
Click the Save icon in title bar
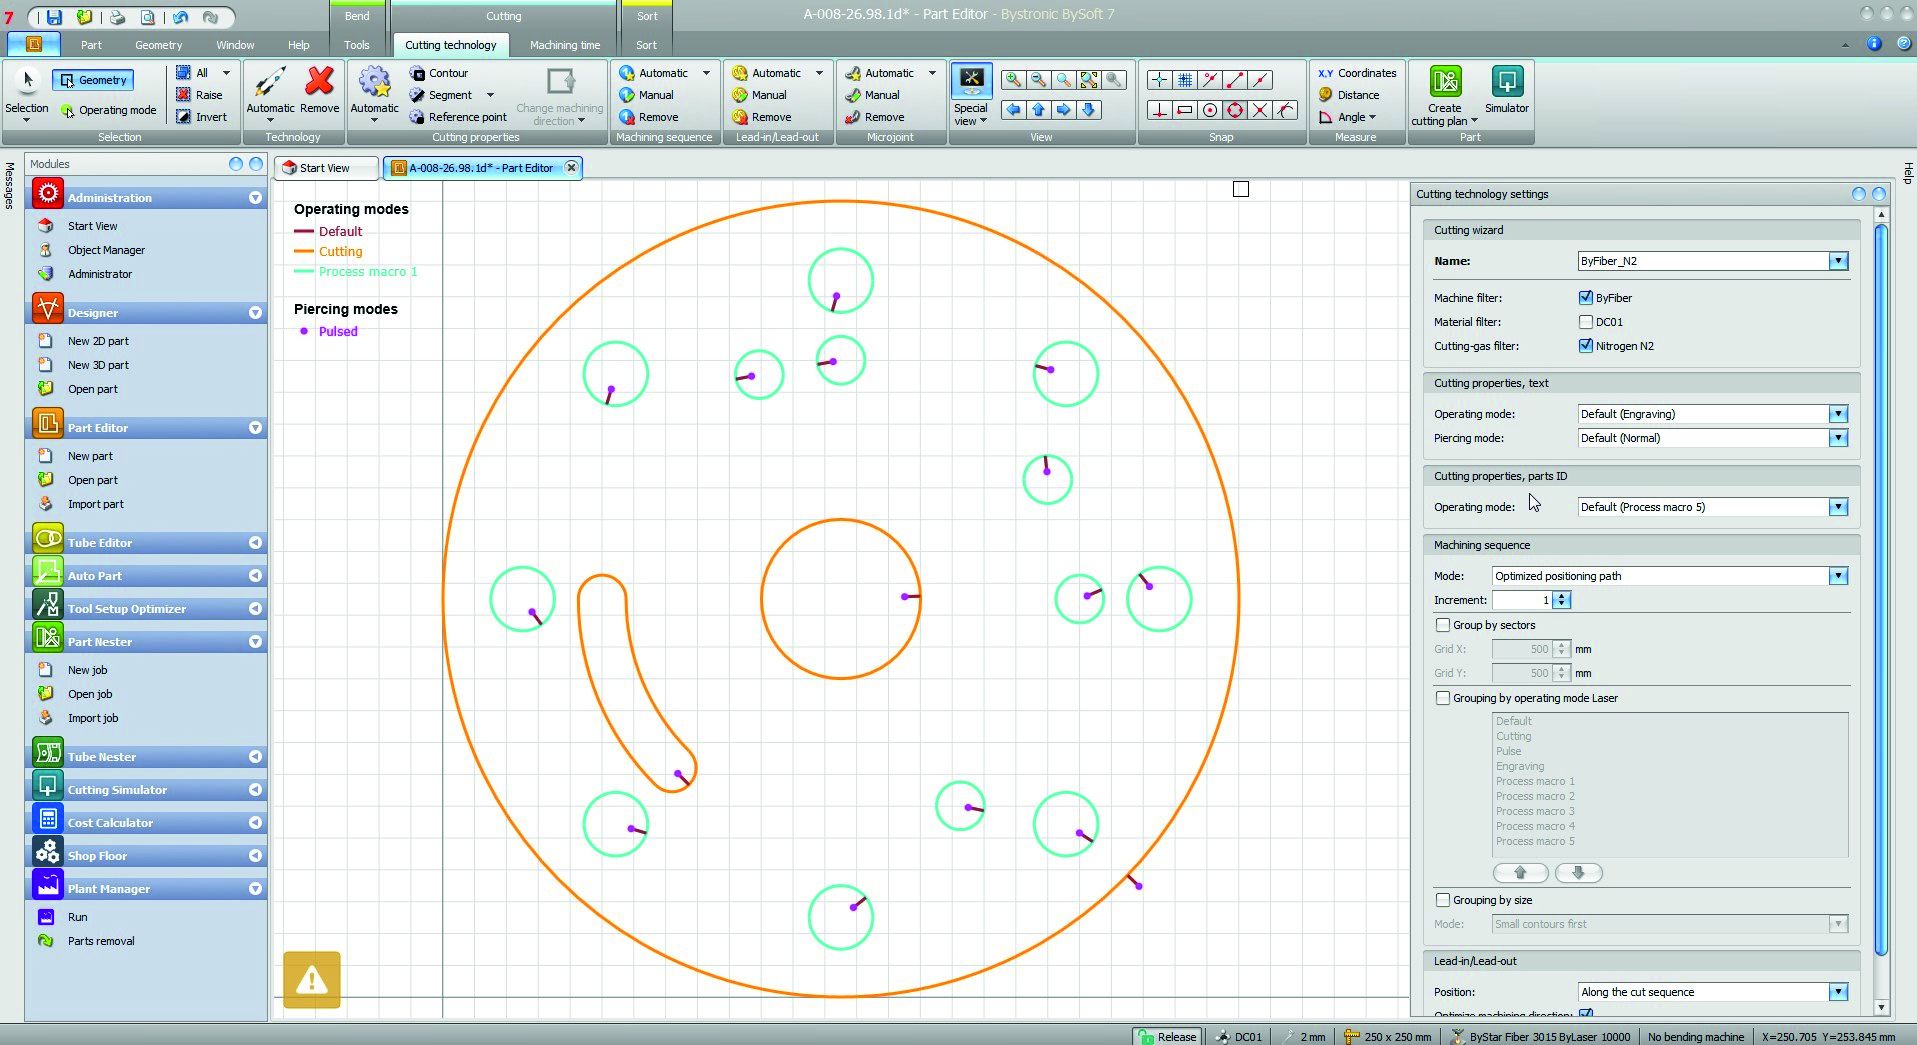(x=53, y=17)
